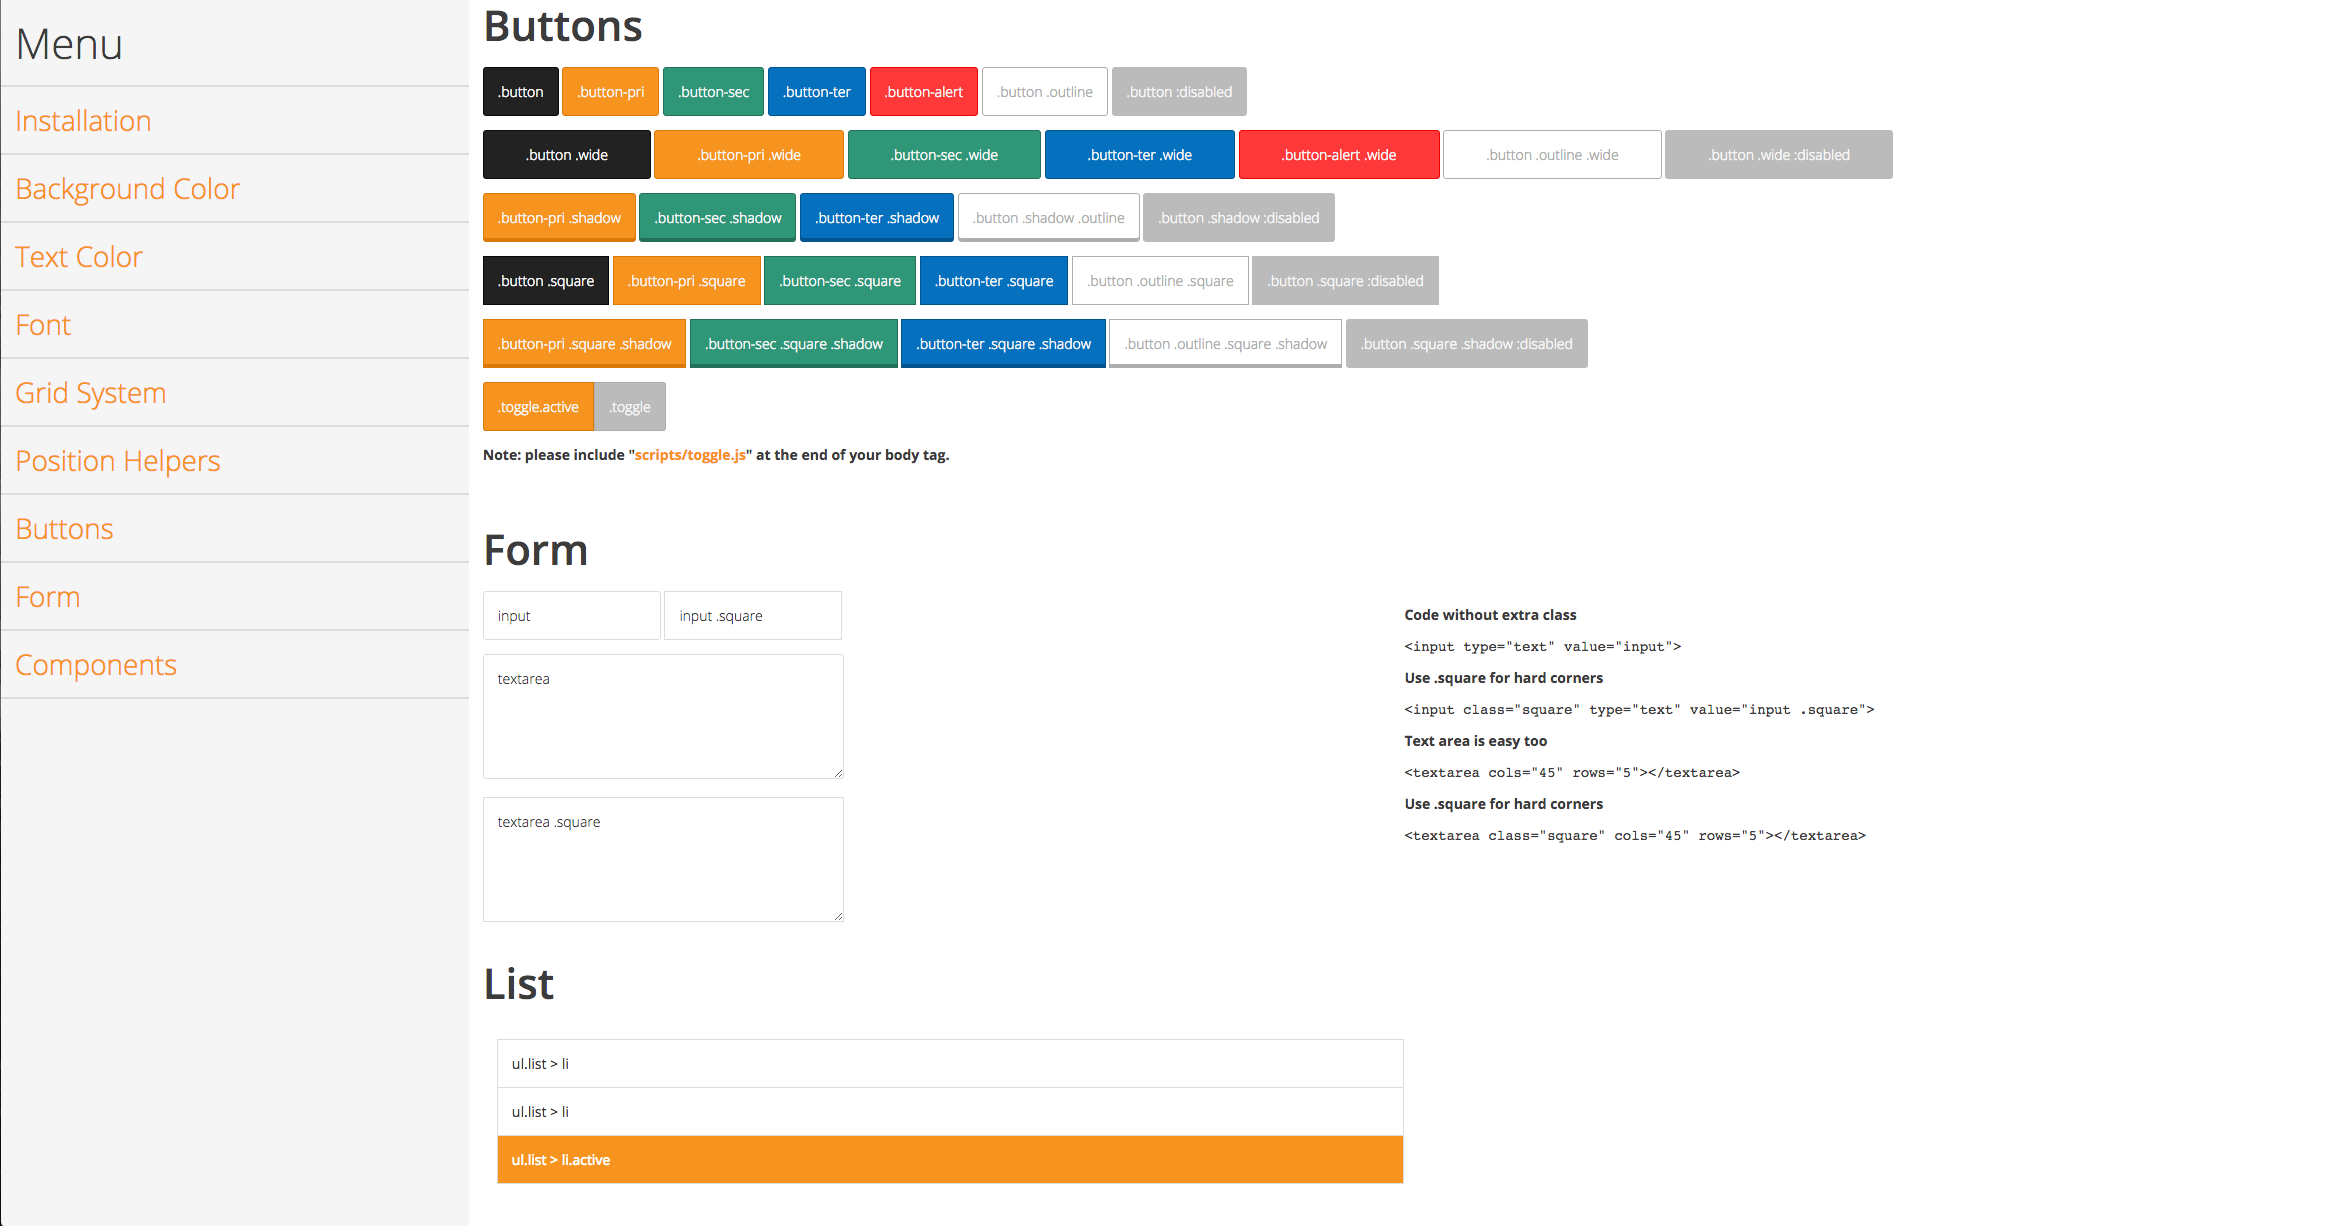The image size is (2336, 1226).
Task: Select Grid System from the sidebar menu
Action: click(90, 393)
